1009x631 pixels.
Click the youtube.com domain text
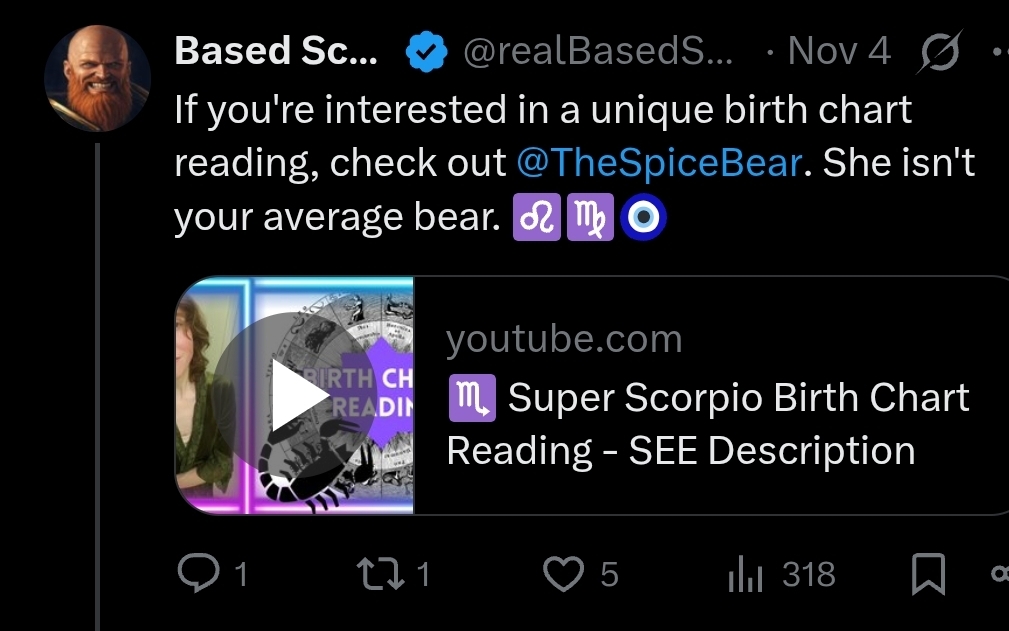point(564,340)
